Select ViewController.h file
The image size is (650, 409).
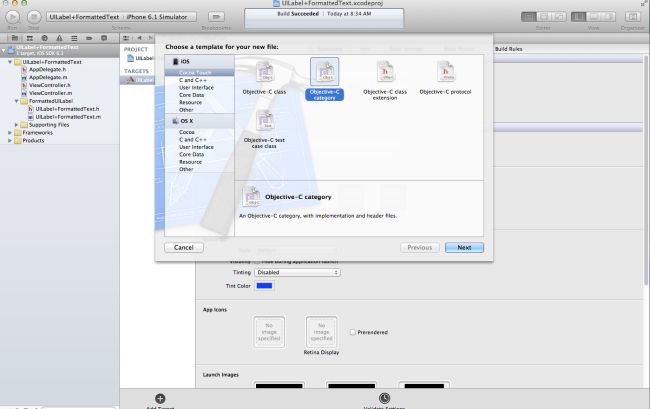pos(50,85)
